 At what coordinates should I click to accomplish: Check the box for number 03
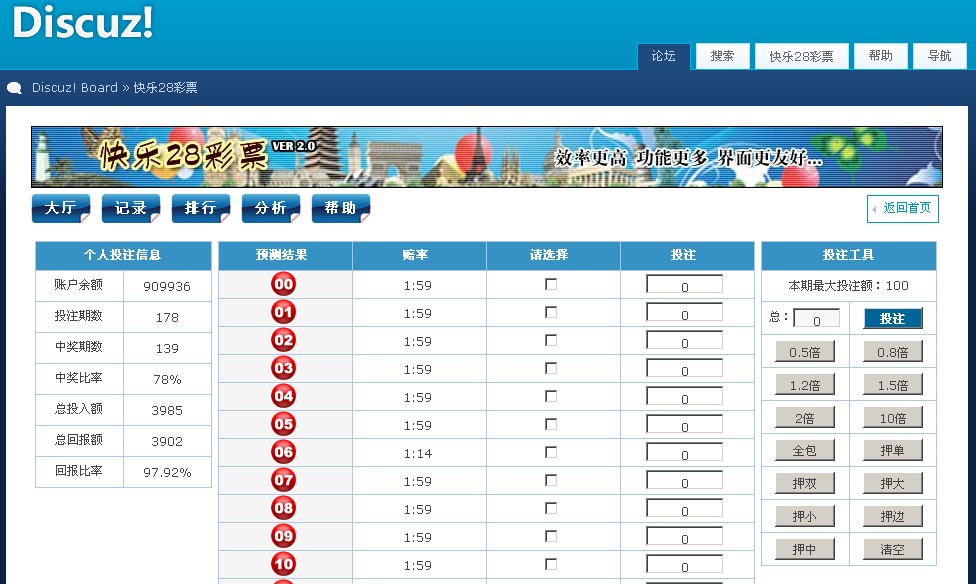click(x=551, y=368)
